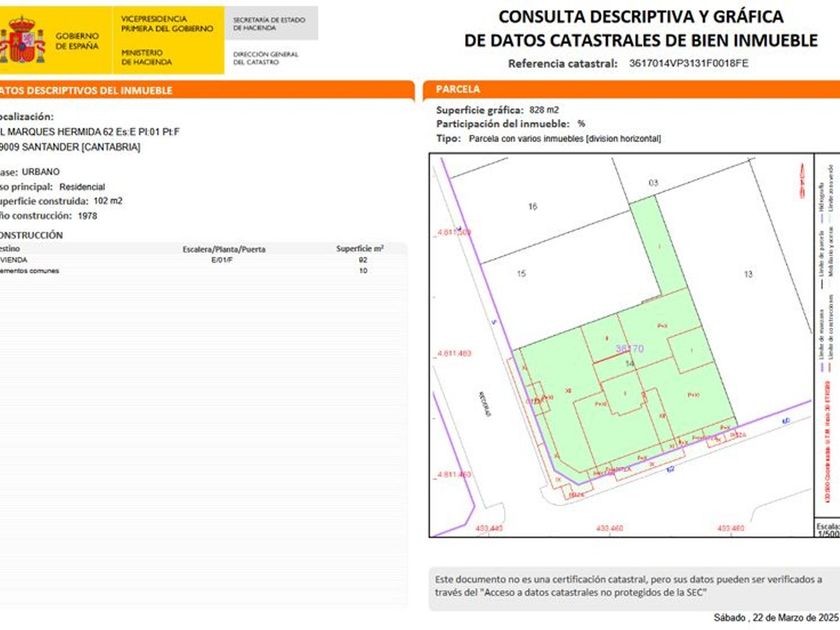Click parcel number 13 on the map
The height and width of the screenshot is (630, 840).
click(748, 274)
